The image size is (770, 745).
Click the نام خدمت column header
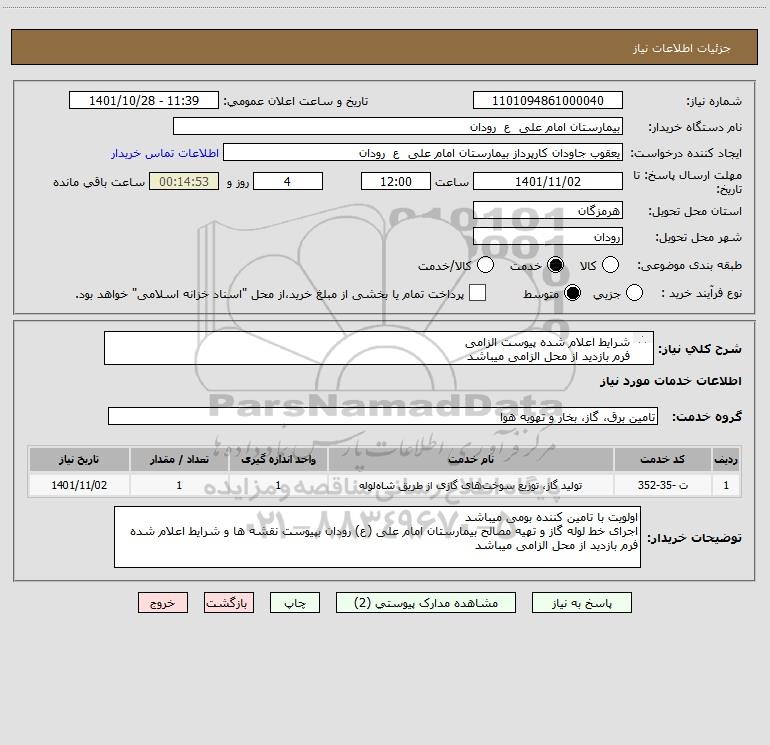(470, 459)
